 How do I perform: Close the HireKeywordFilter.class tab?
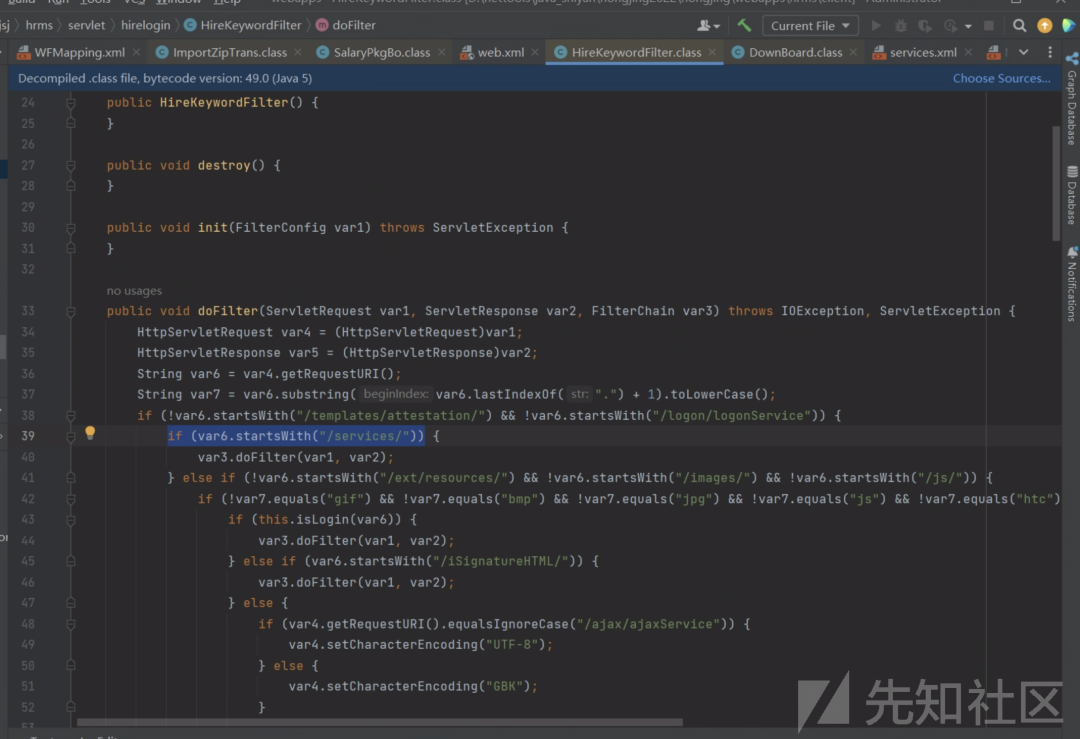click(712, 52)
